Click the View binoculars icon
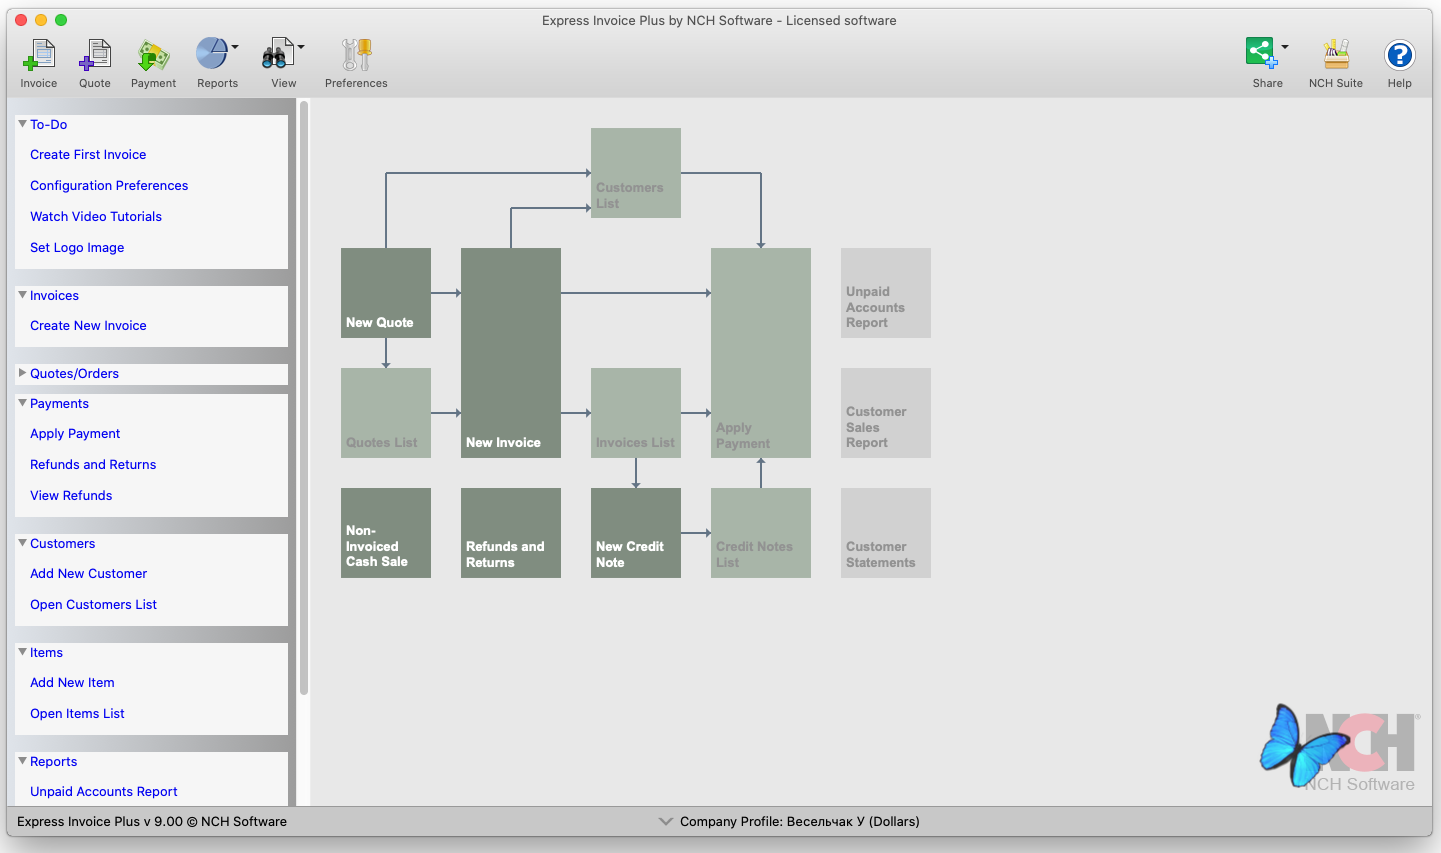 [277, 54]
